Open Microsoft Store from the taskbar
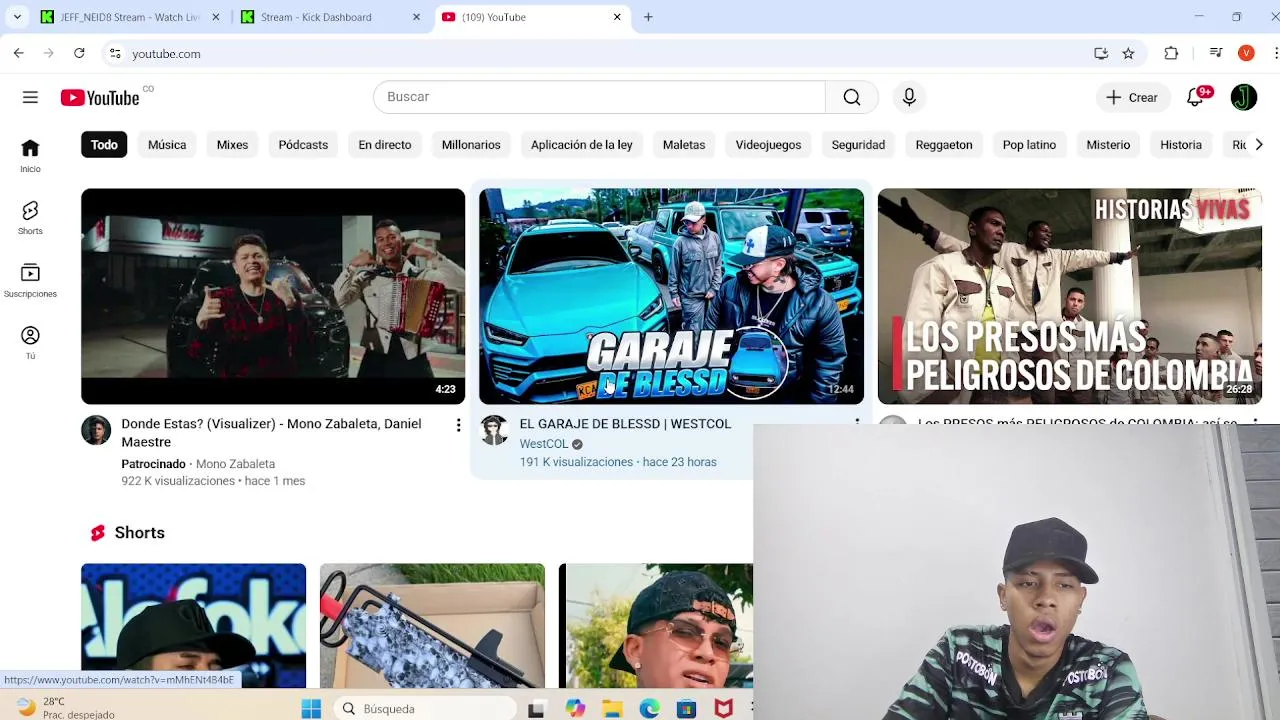This screenshot has height=720, width=1280. (686, 709)
